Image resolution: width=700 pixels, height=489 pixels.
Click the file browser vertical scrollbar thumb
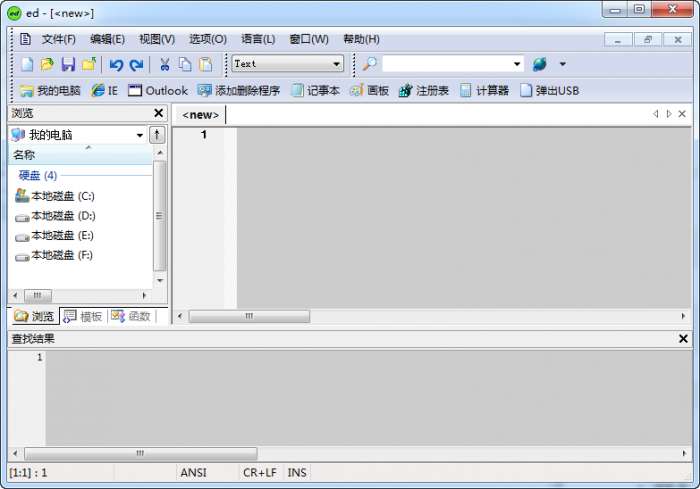click(x=159, y=216)
